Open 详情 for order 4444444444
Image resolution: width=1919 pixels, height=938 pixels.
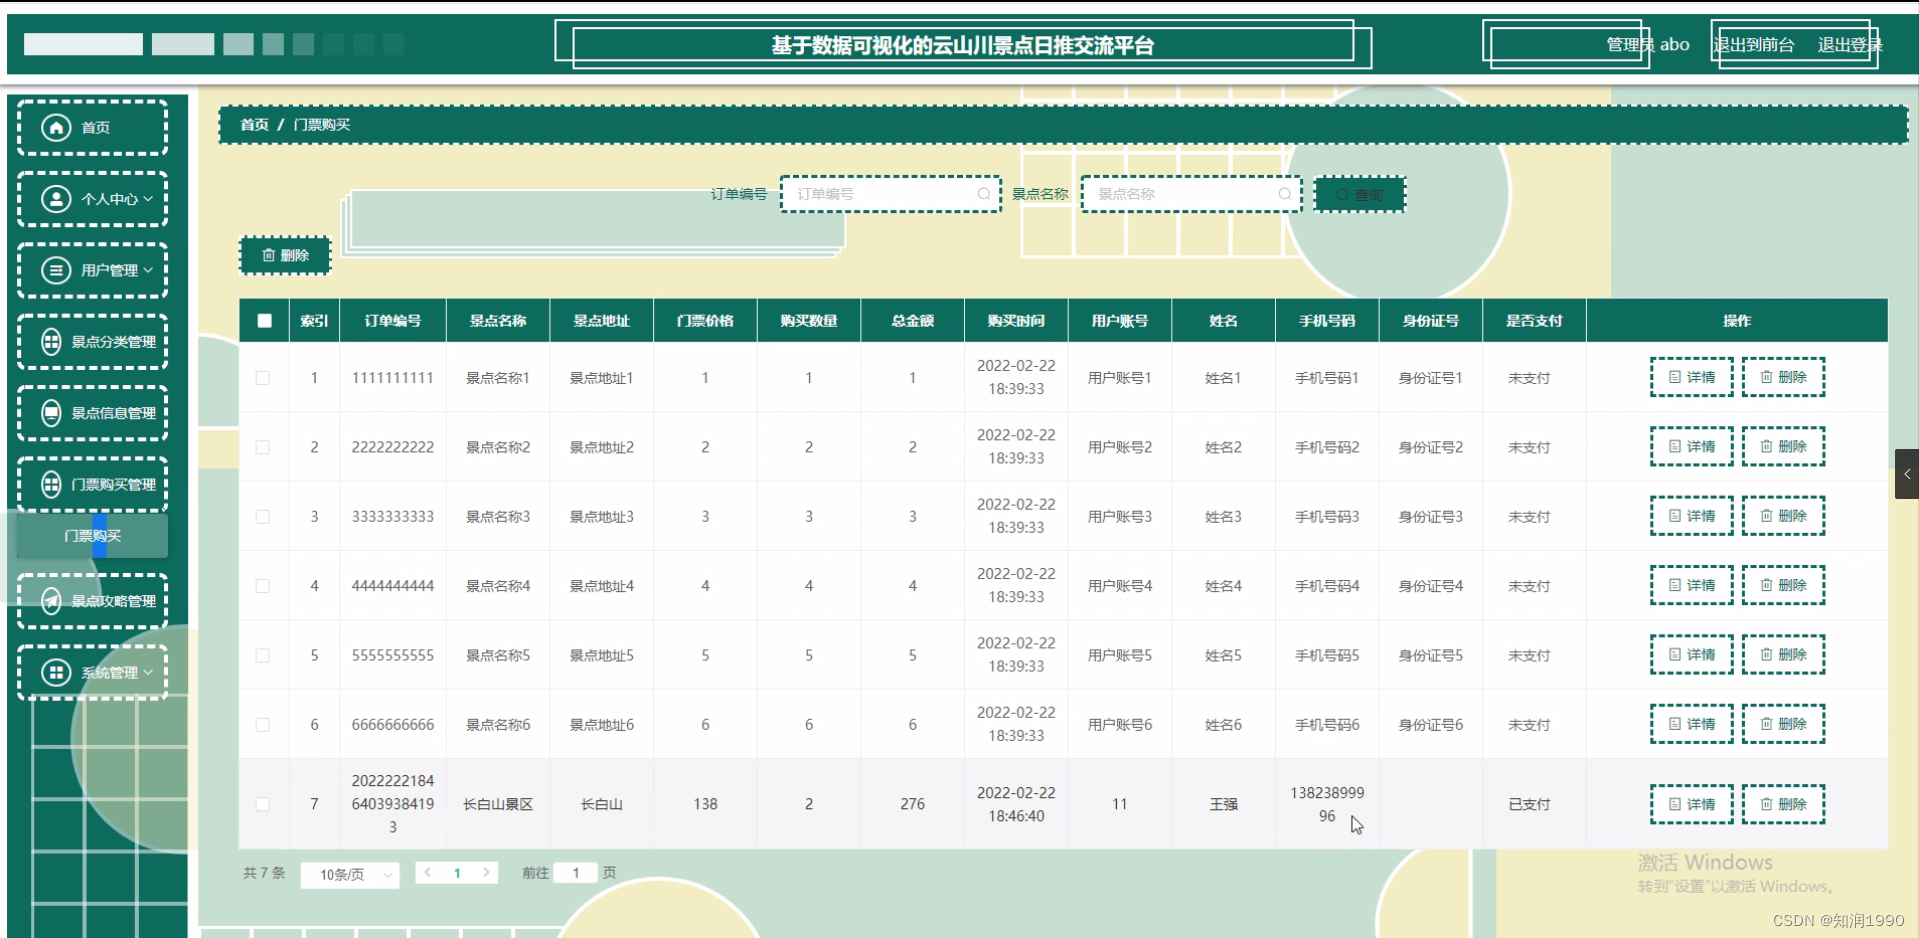(x=1691, y=585)
